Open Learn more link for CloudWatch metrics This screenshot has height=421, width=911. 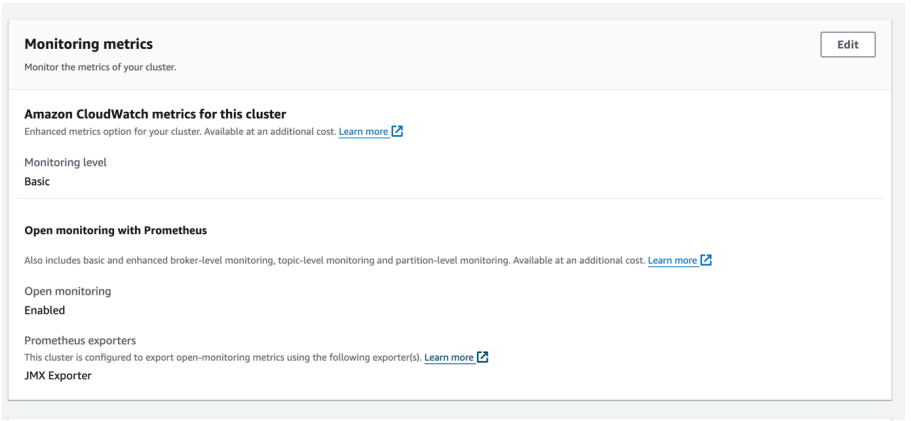363,131
